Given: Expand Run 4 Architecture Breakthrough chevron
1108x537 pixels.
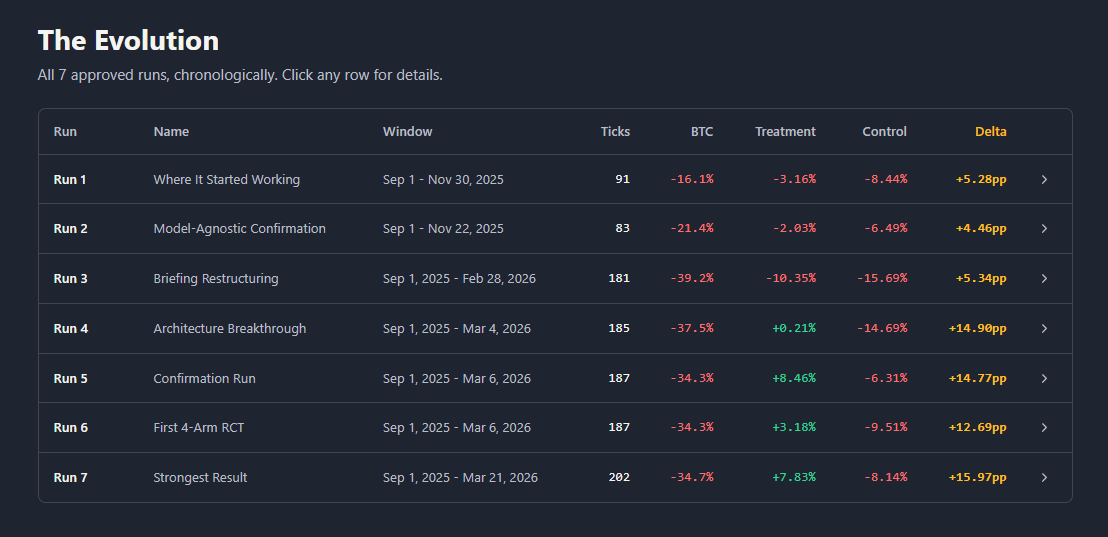Looking at the screenshot, I should [x=1044, y=329].
